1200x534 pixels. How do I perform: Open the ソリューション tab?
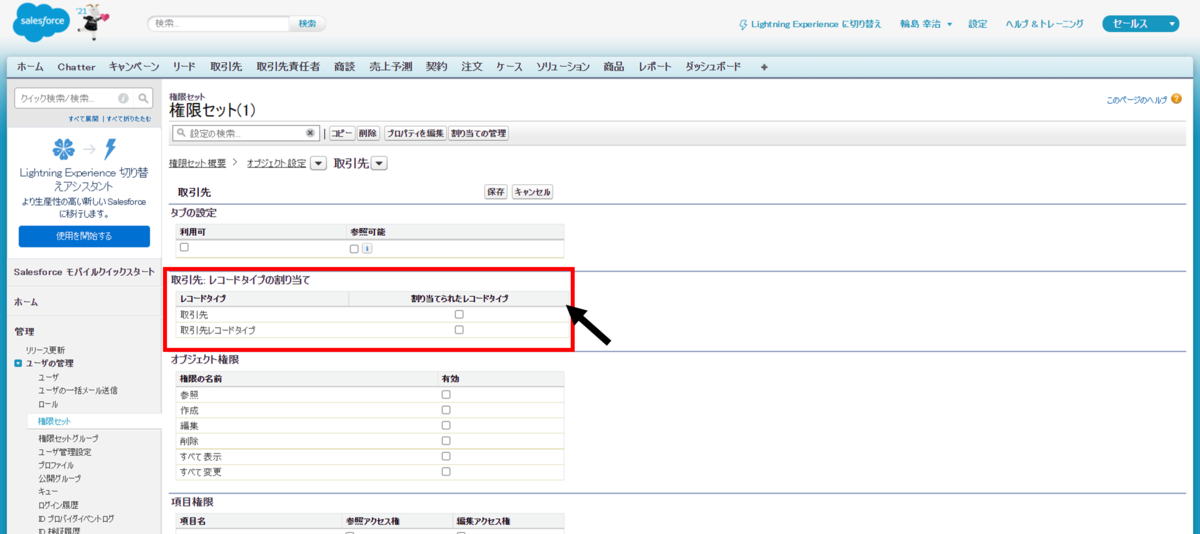coord(563,67)
